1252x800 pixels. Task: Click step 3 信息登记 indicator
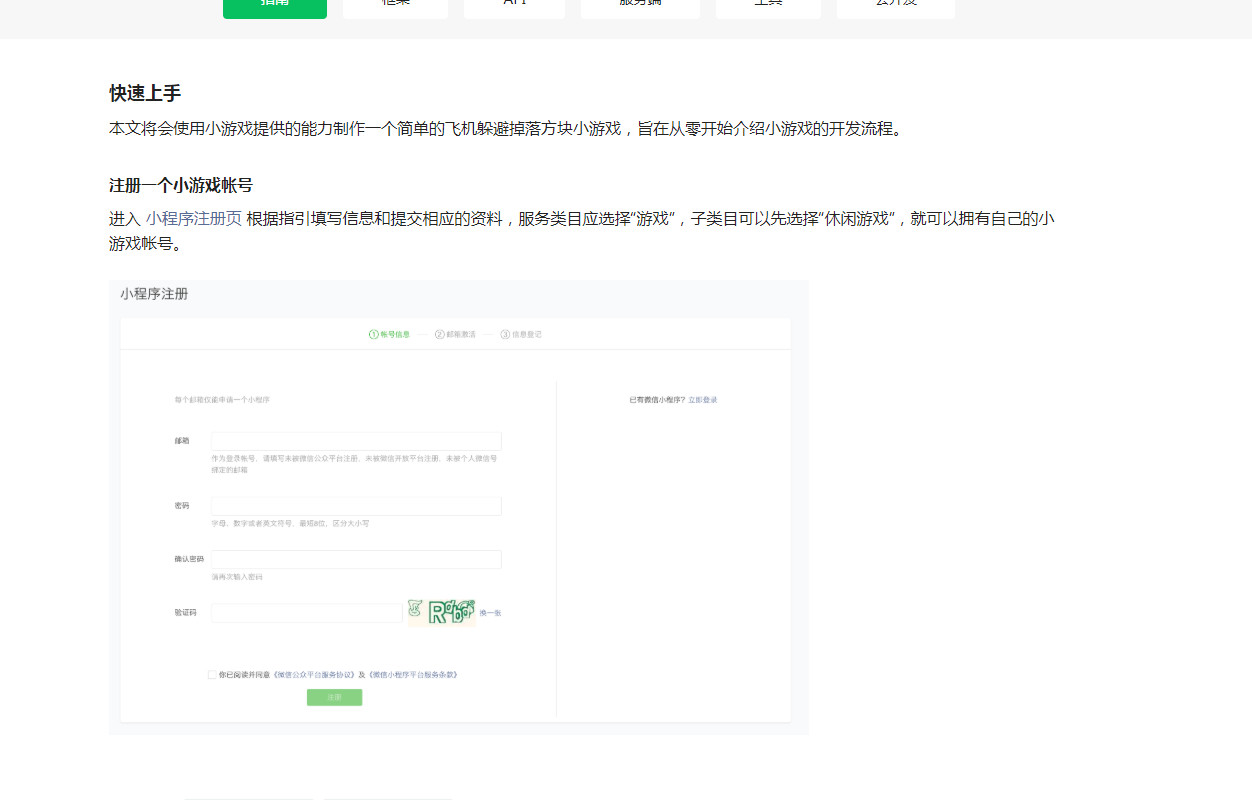point(522,335)
